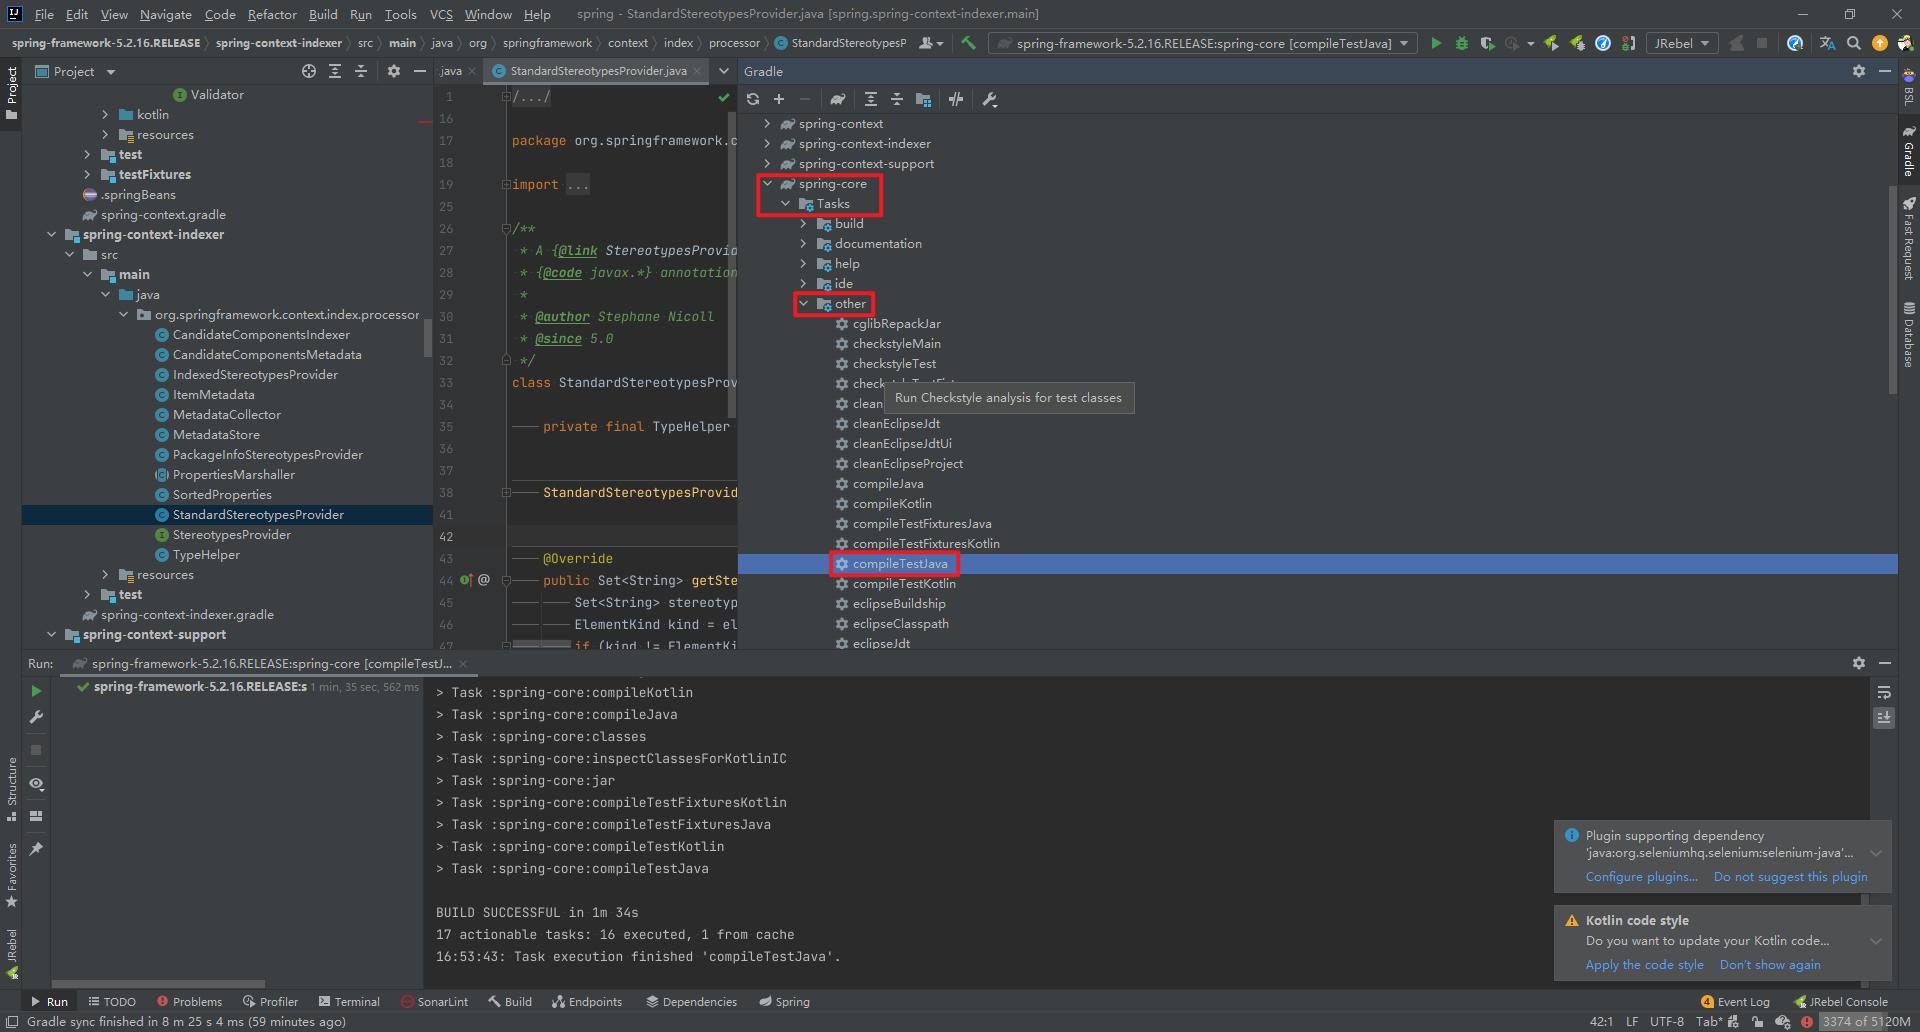The width and height of the screenshot is (1920, 1032).
Task: Toggle Show Dependencies in Gradle toolbar
Action: tap(923, 99)
